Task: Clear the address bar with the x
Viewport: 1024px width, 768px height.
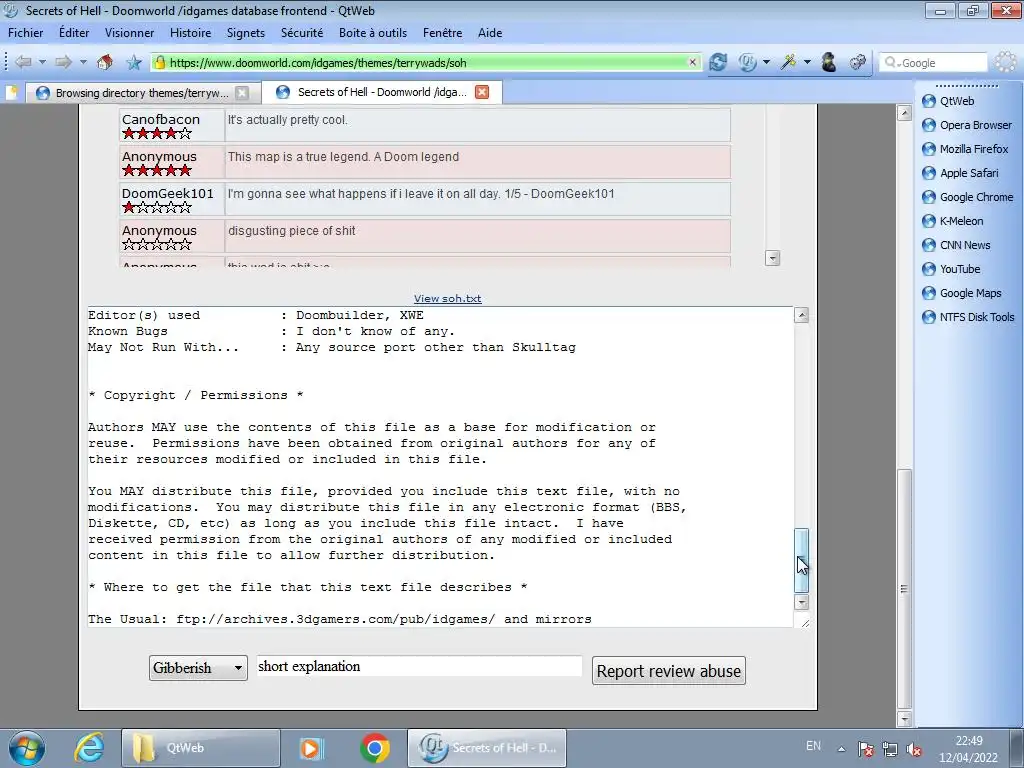Action: pyautogui.click(x=693, y=62)
